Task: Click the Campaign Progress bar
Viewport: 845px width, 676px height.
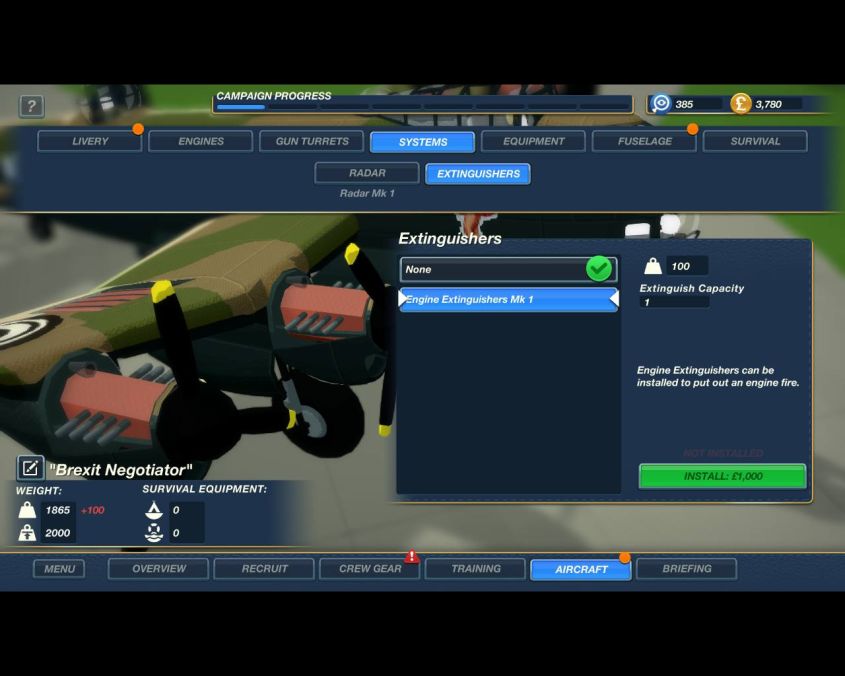Action: pos(422,106)
